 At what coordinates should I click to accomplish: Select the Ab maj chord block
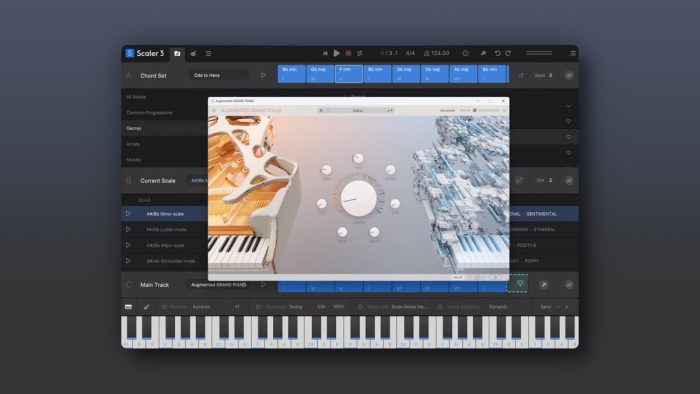(x=463, y=74)
